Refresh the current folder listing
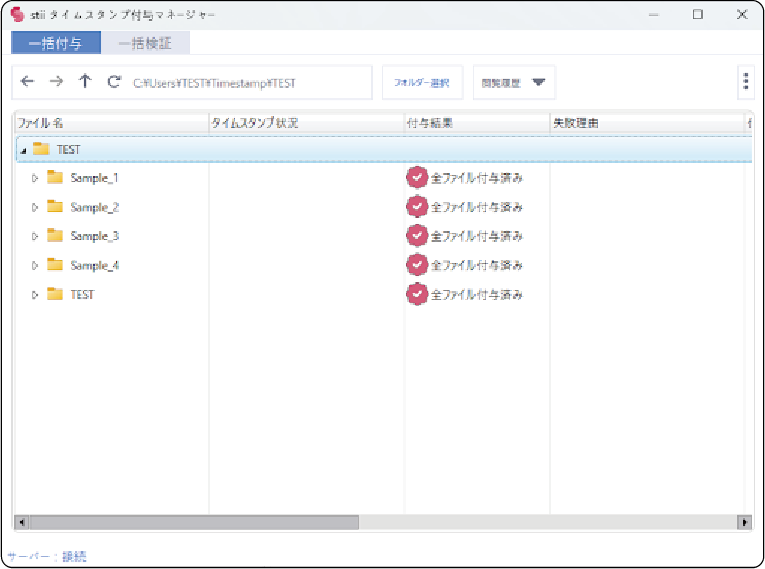765x569 pixels. click(114, 83)
